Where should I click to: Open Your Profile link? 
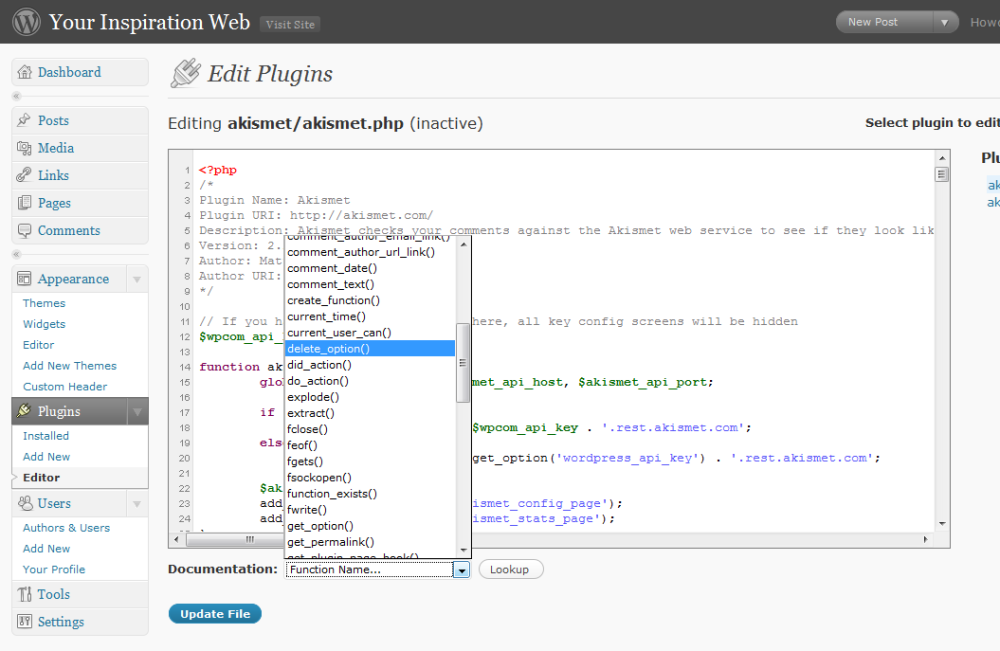click(54, 570)
